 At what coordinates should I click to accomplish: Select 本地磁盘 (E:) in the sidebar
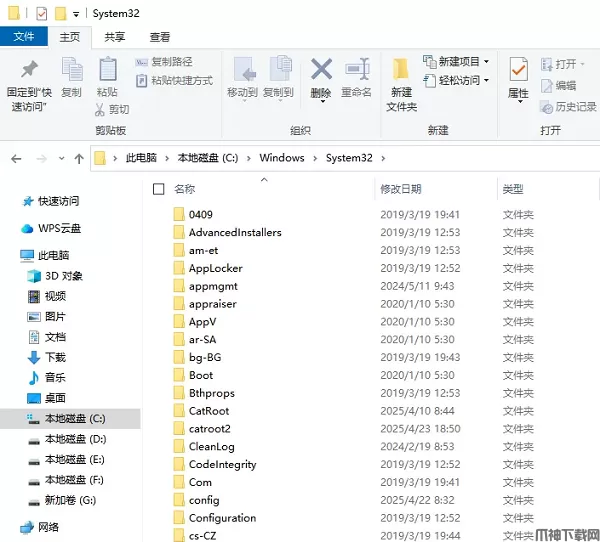pyautogui.click(x=67, y=459)
